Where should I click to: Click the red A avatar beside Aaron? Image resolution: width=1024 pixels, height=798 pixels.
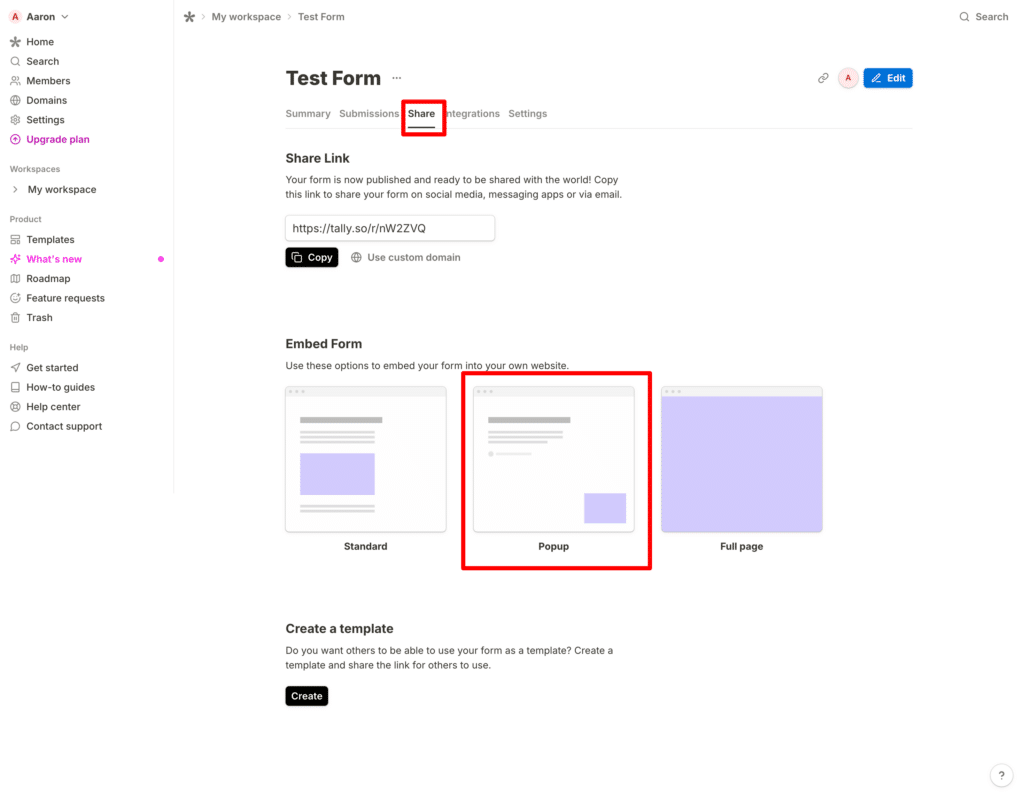pos(15,17)
